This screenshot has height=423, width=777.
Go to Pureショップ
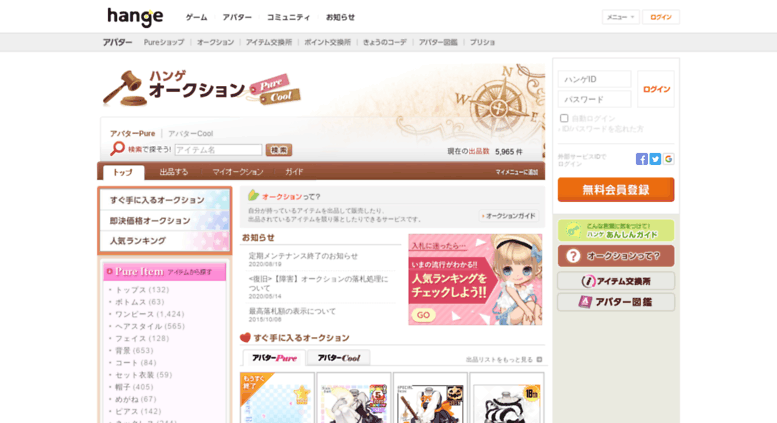click(x=164, y=43)
